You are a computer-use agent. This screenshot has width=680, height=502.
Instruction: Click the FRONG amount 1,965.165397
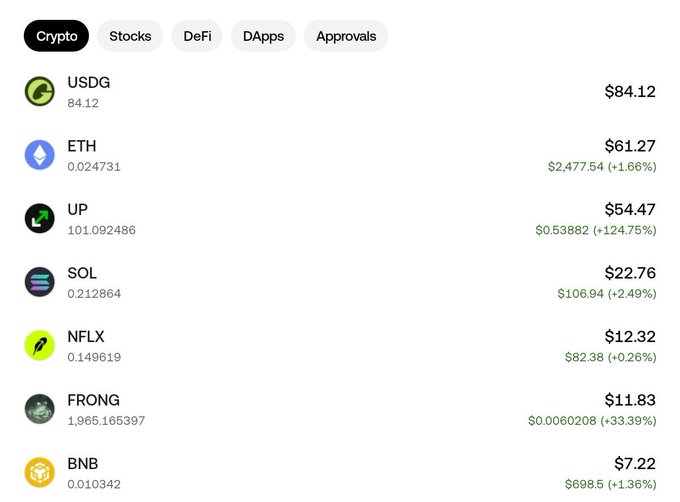coord(106,421)
